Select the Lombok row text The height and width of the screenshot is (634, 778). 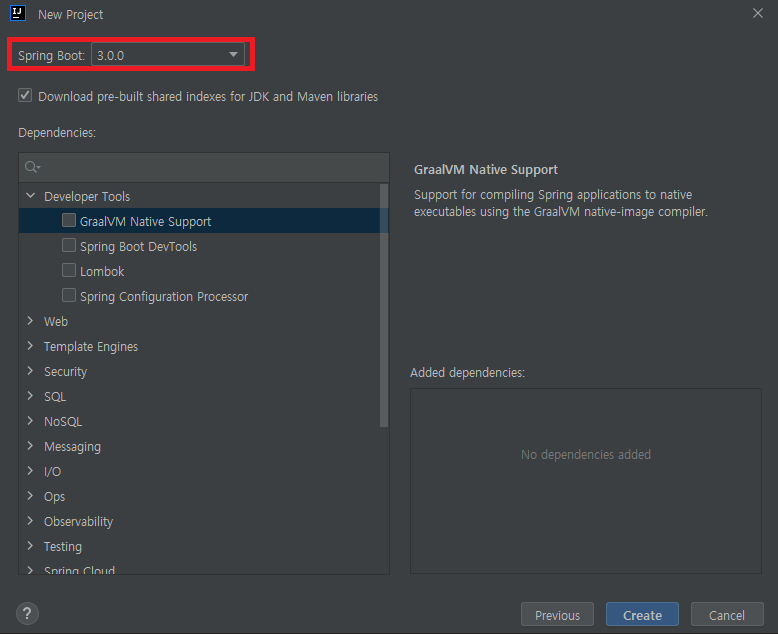point(102,271)
